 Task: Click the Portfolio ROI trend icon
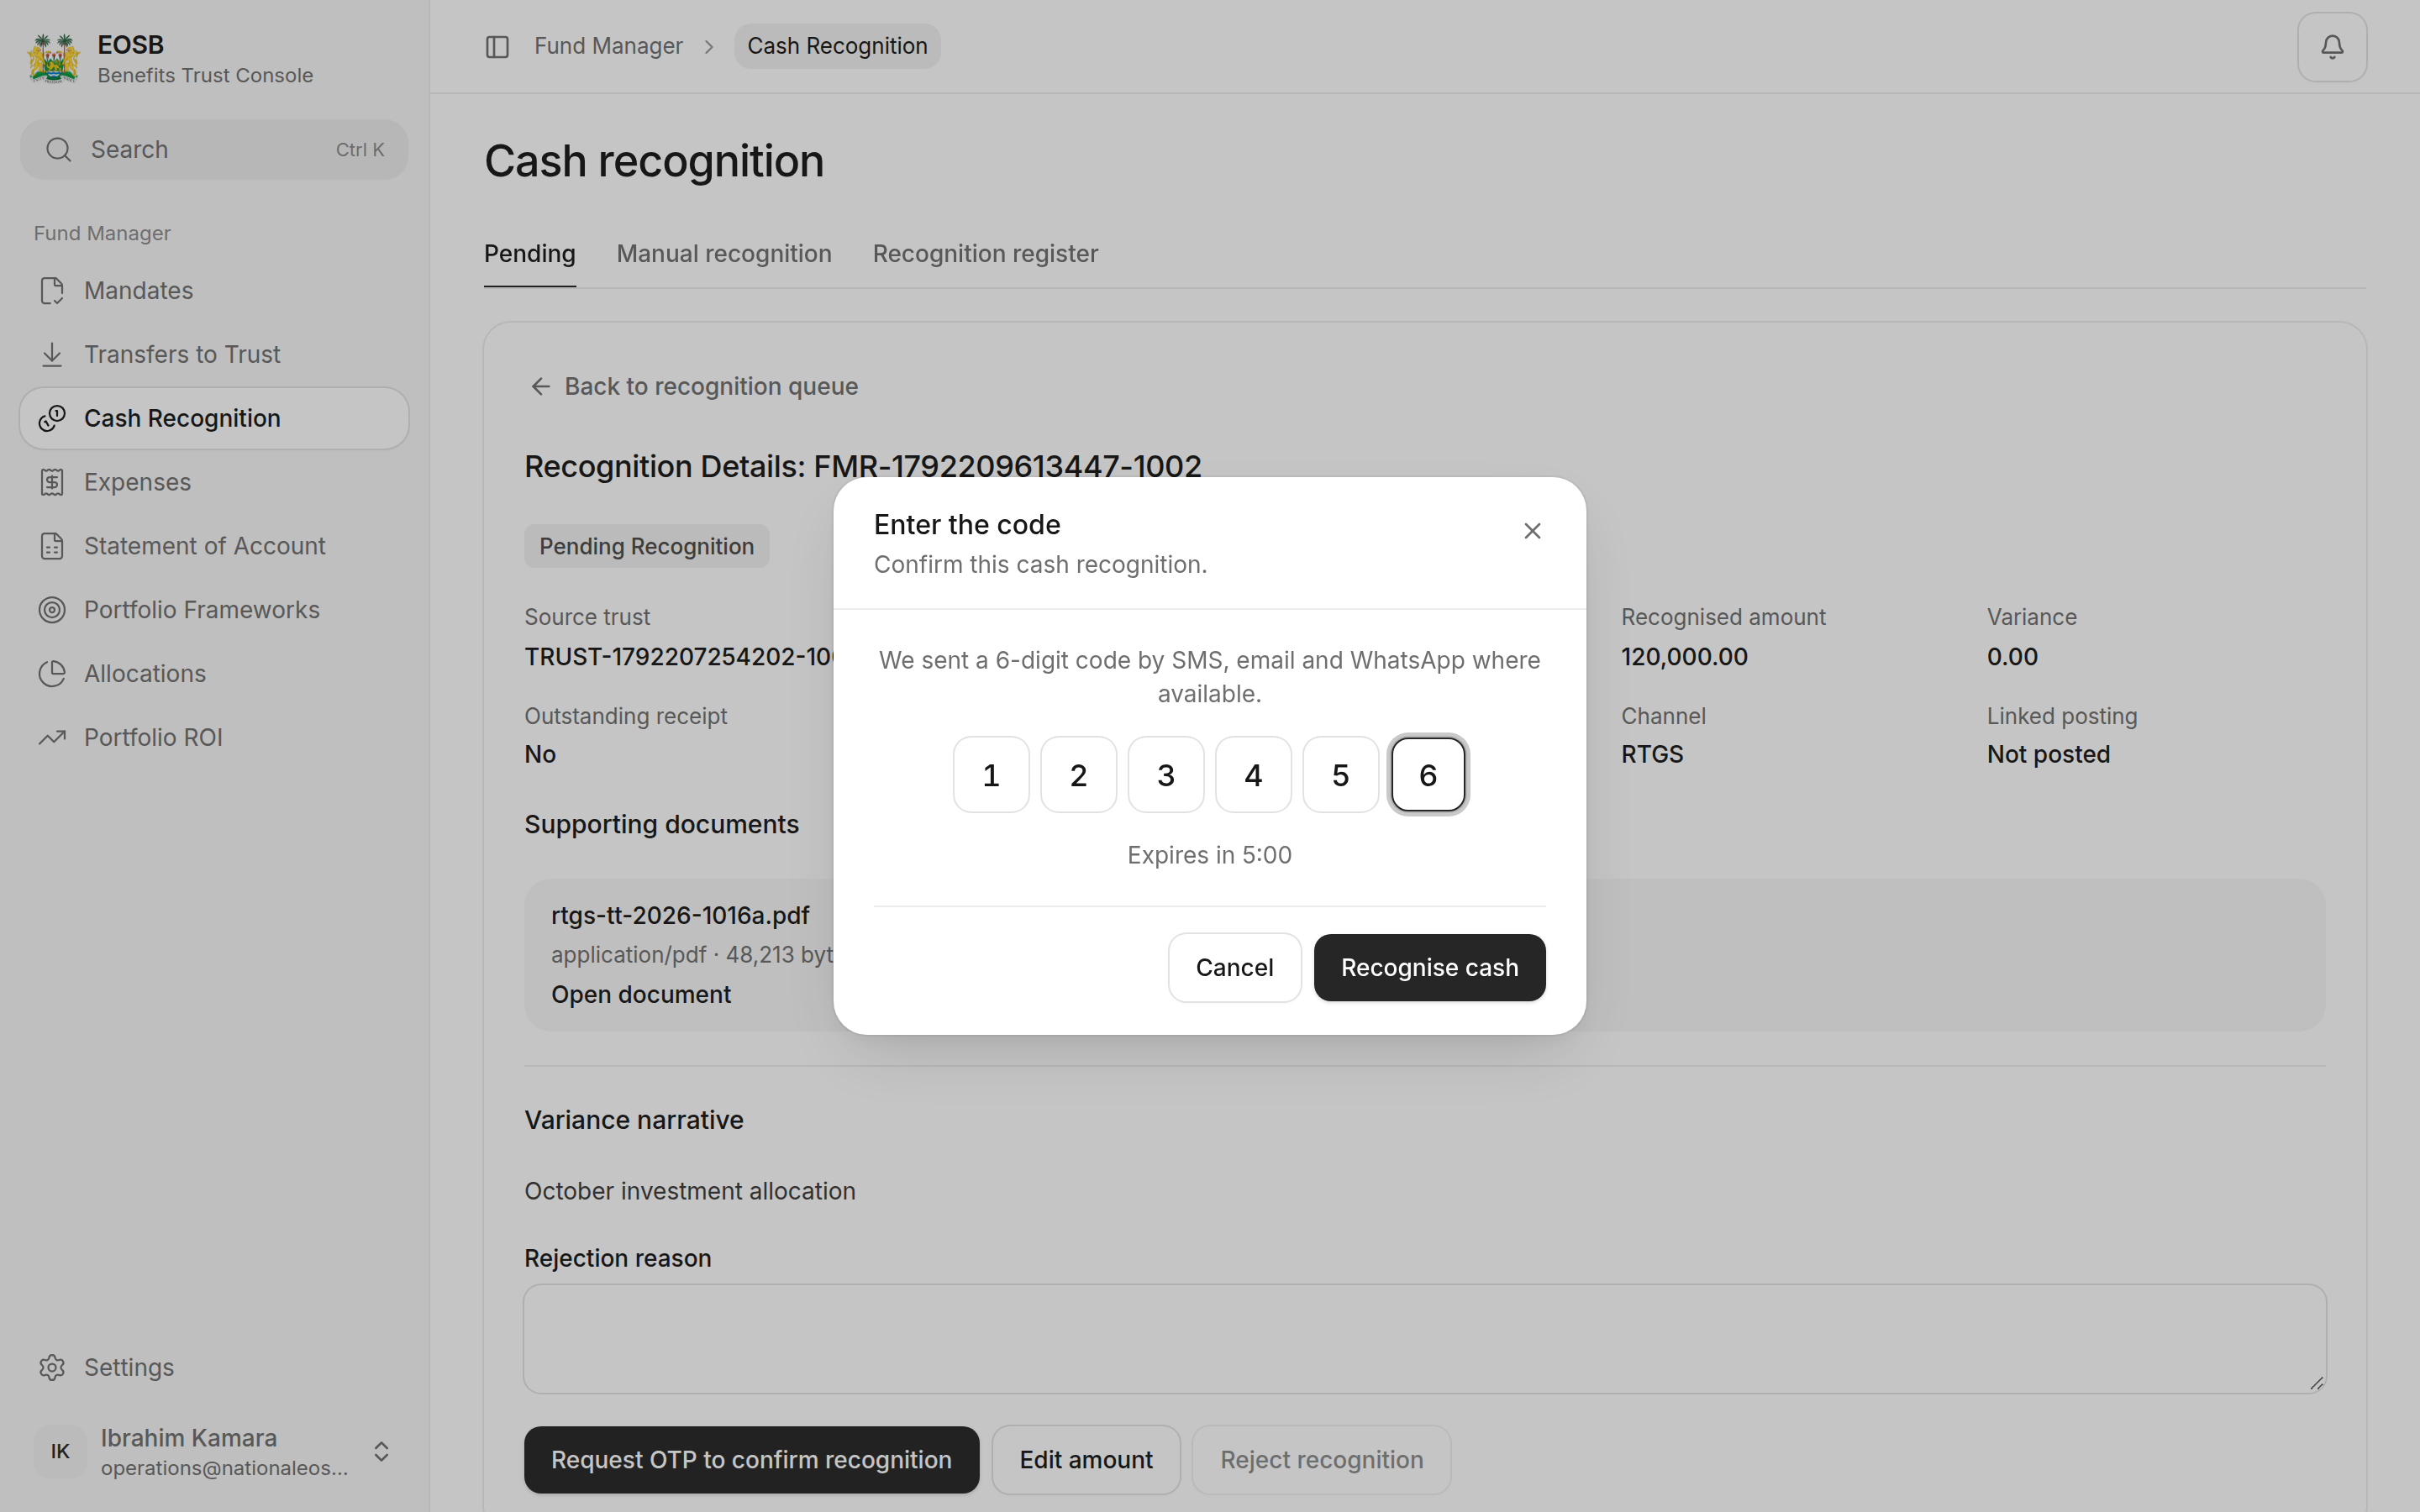[52, 738]
